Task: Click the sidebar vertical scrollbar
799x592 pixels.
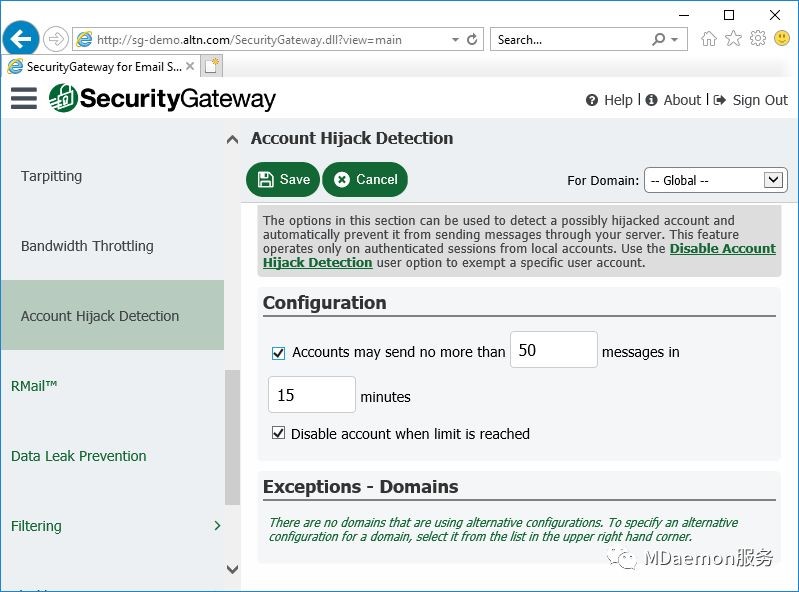Action: [232, 437]
